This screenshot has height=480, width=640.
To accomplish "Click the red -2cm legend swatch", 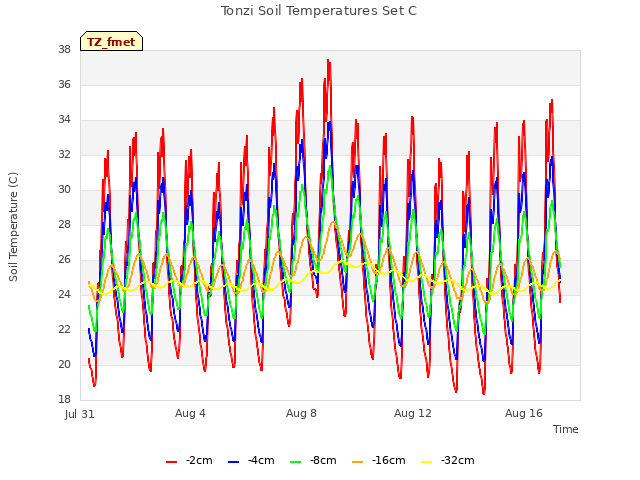I will tap(171, 462).
